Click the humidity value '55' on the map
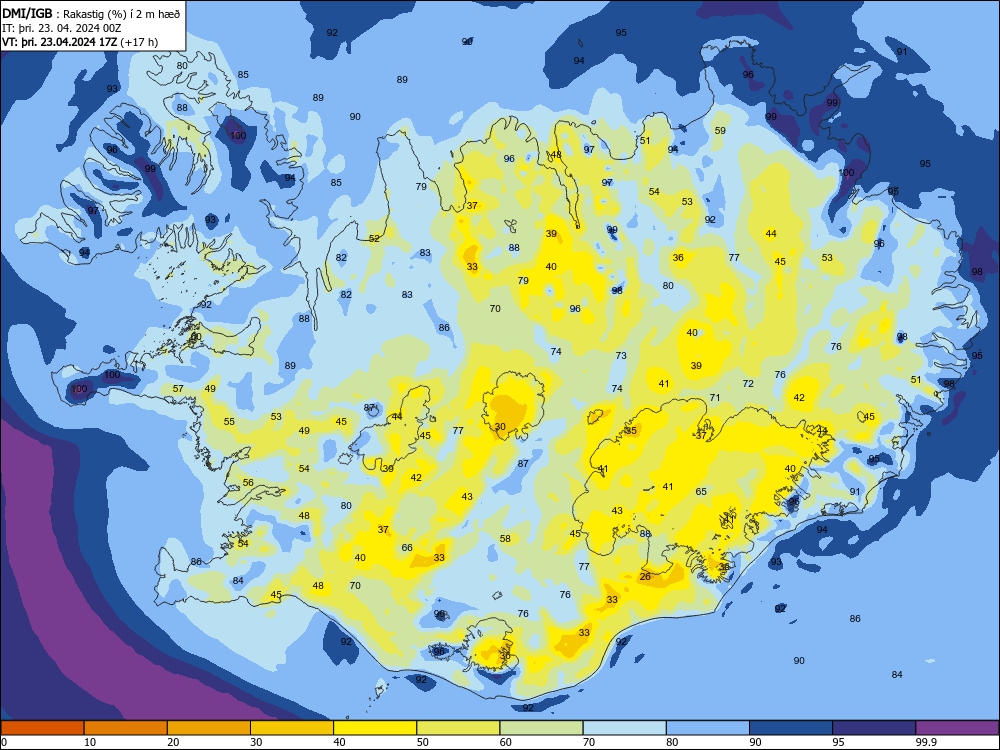1000x750 pixels. coord(229,422)
